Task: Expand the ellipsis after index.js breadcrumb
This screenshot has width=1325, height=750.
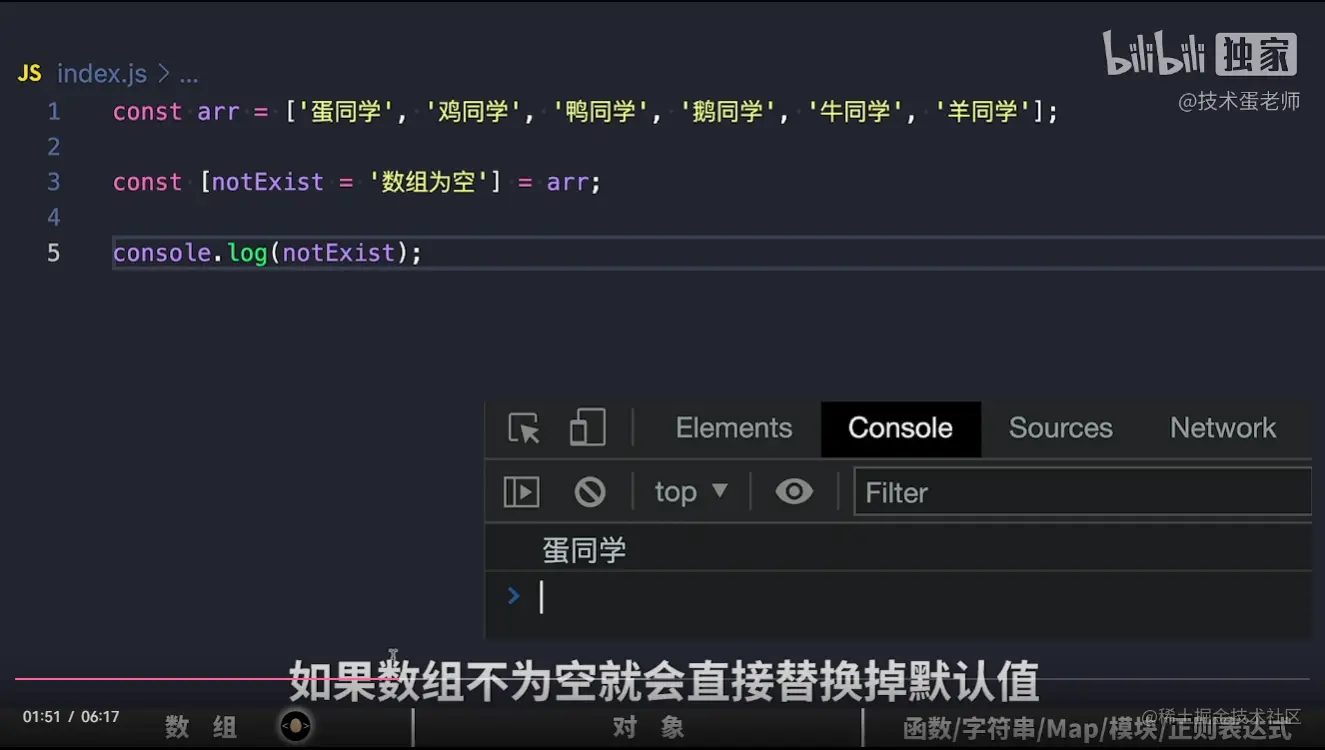Action: pos(187,74)
